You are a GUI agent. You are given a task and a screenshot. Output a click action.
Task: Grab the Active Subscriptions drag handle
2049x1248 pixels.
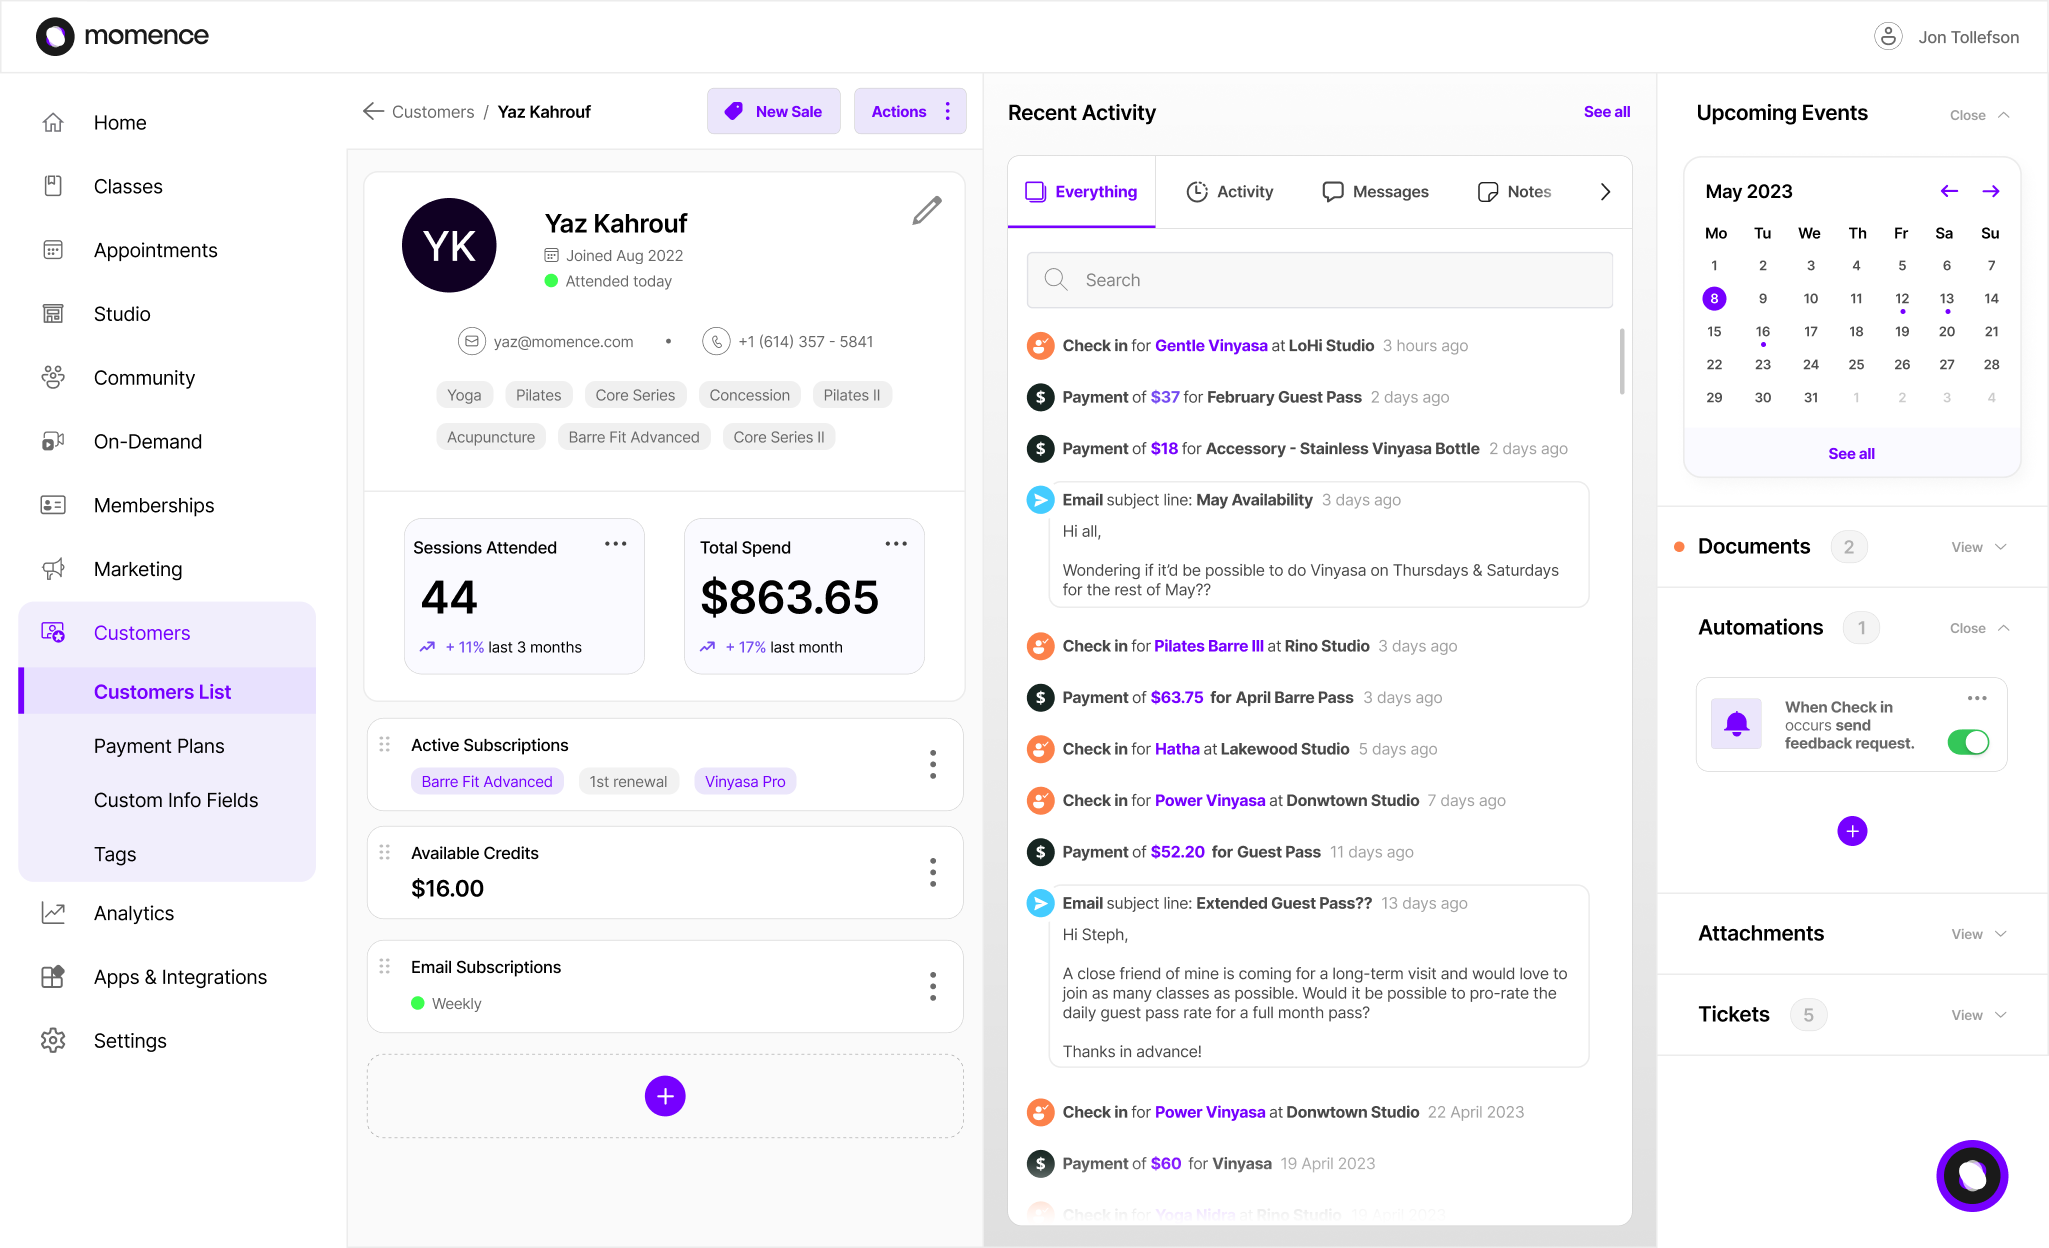click(385, 745)
